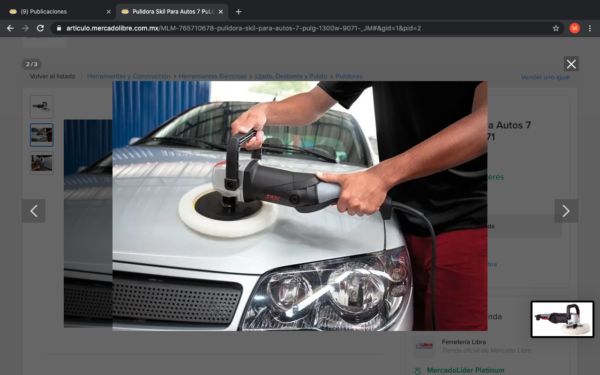Screen dimensions: 600x375
Task: Open Pulidoras breadcrumb link
Action: coord(349,76)
